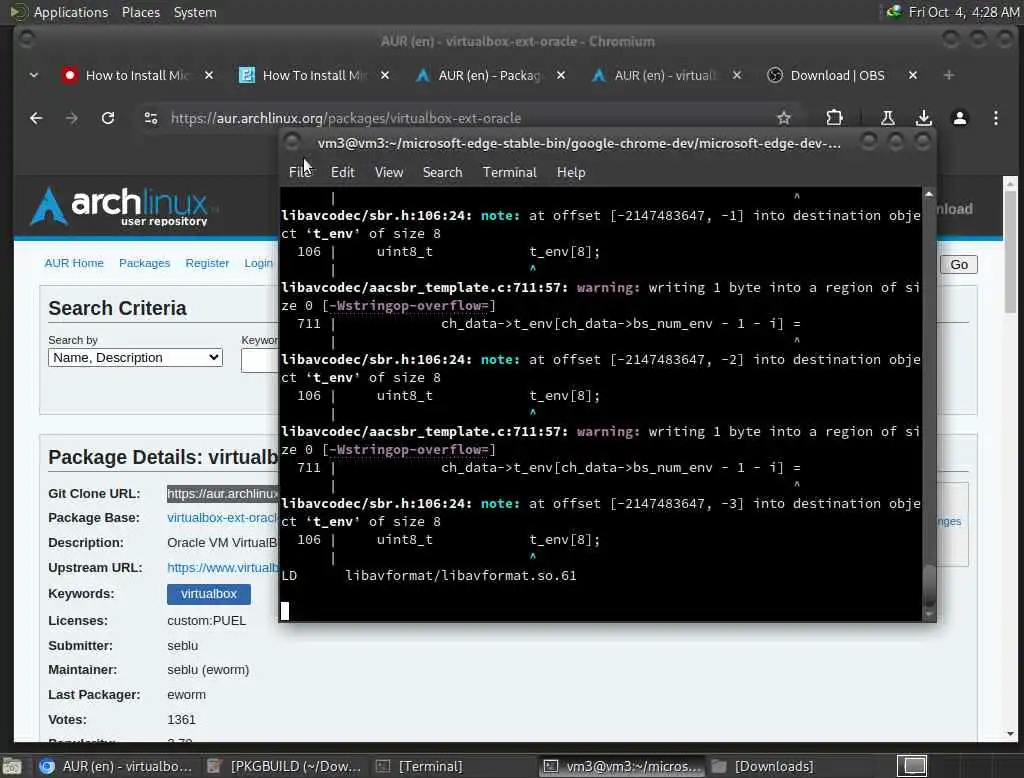The height and width of the screenshot is (778, 1024).
Task: Click the terminal scrollbar thumb
Action: (929, 586)
